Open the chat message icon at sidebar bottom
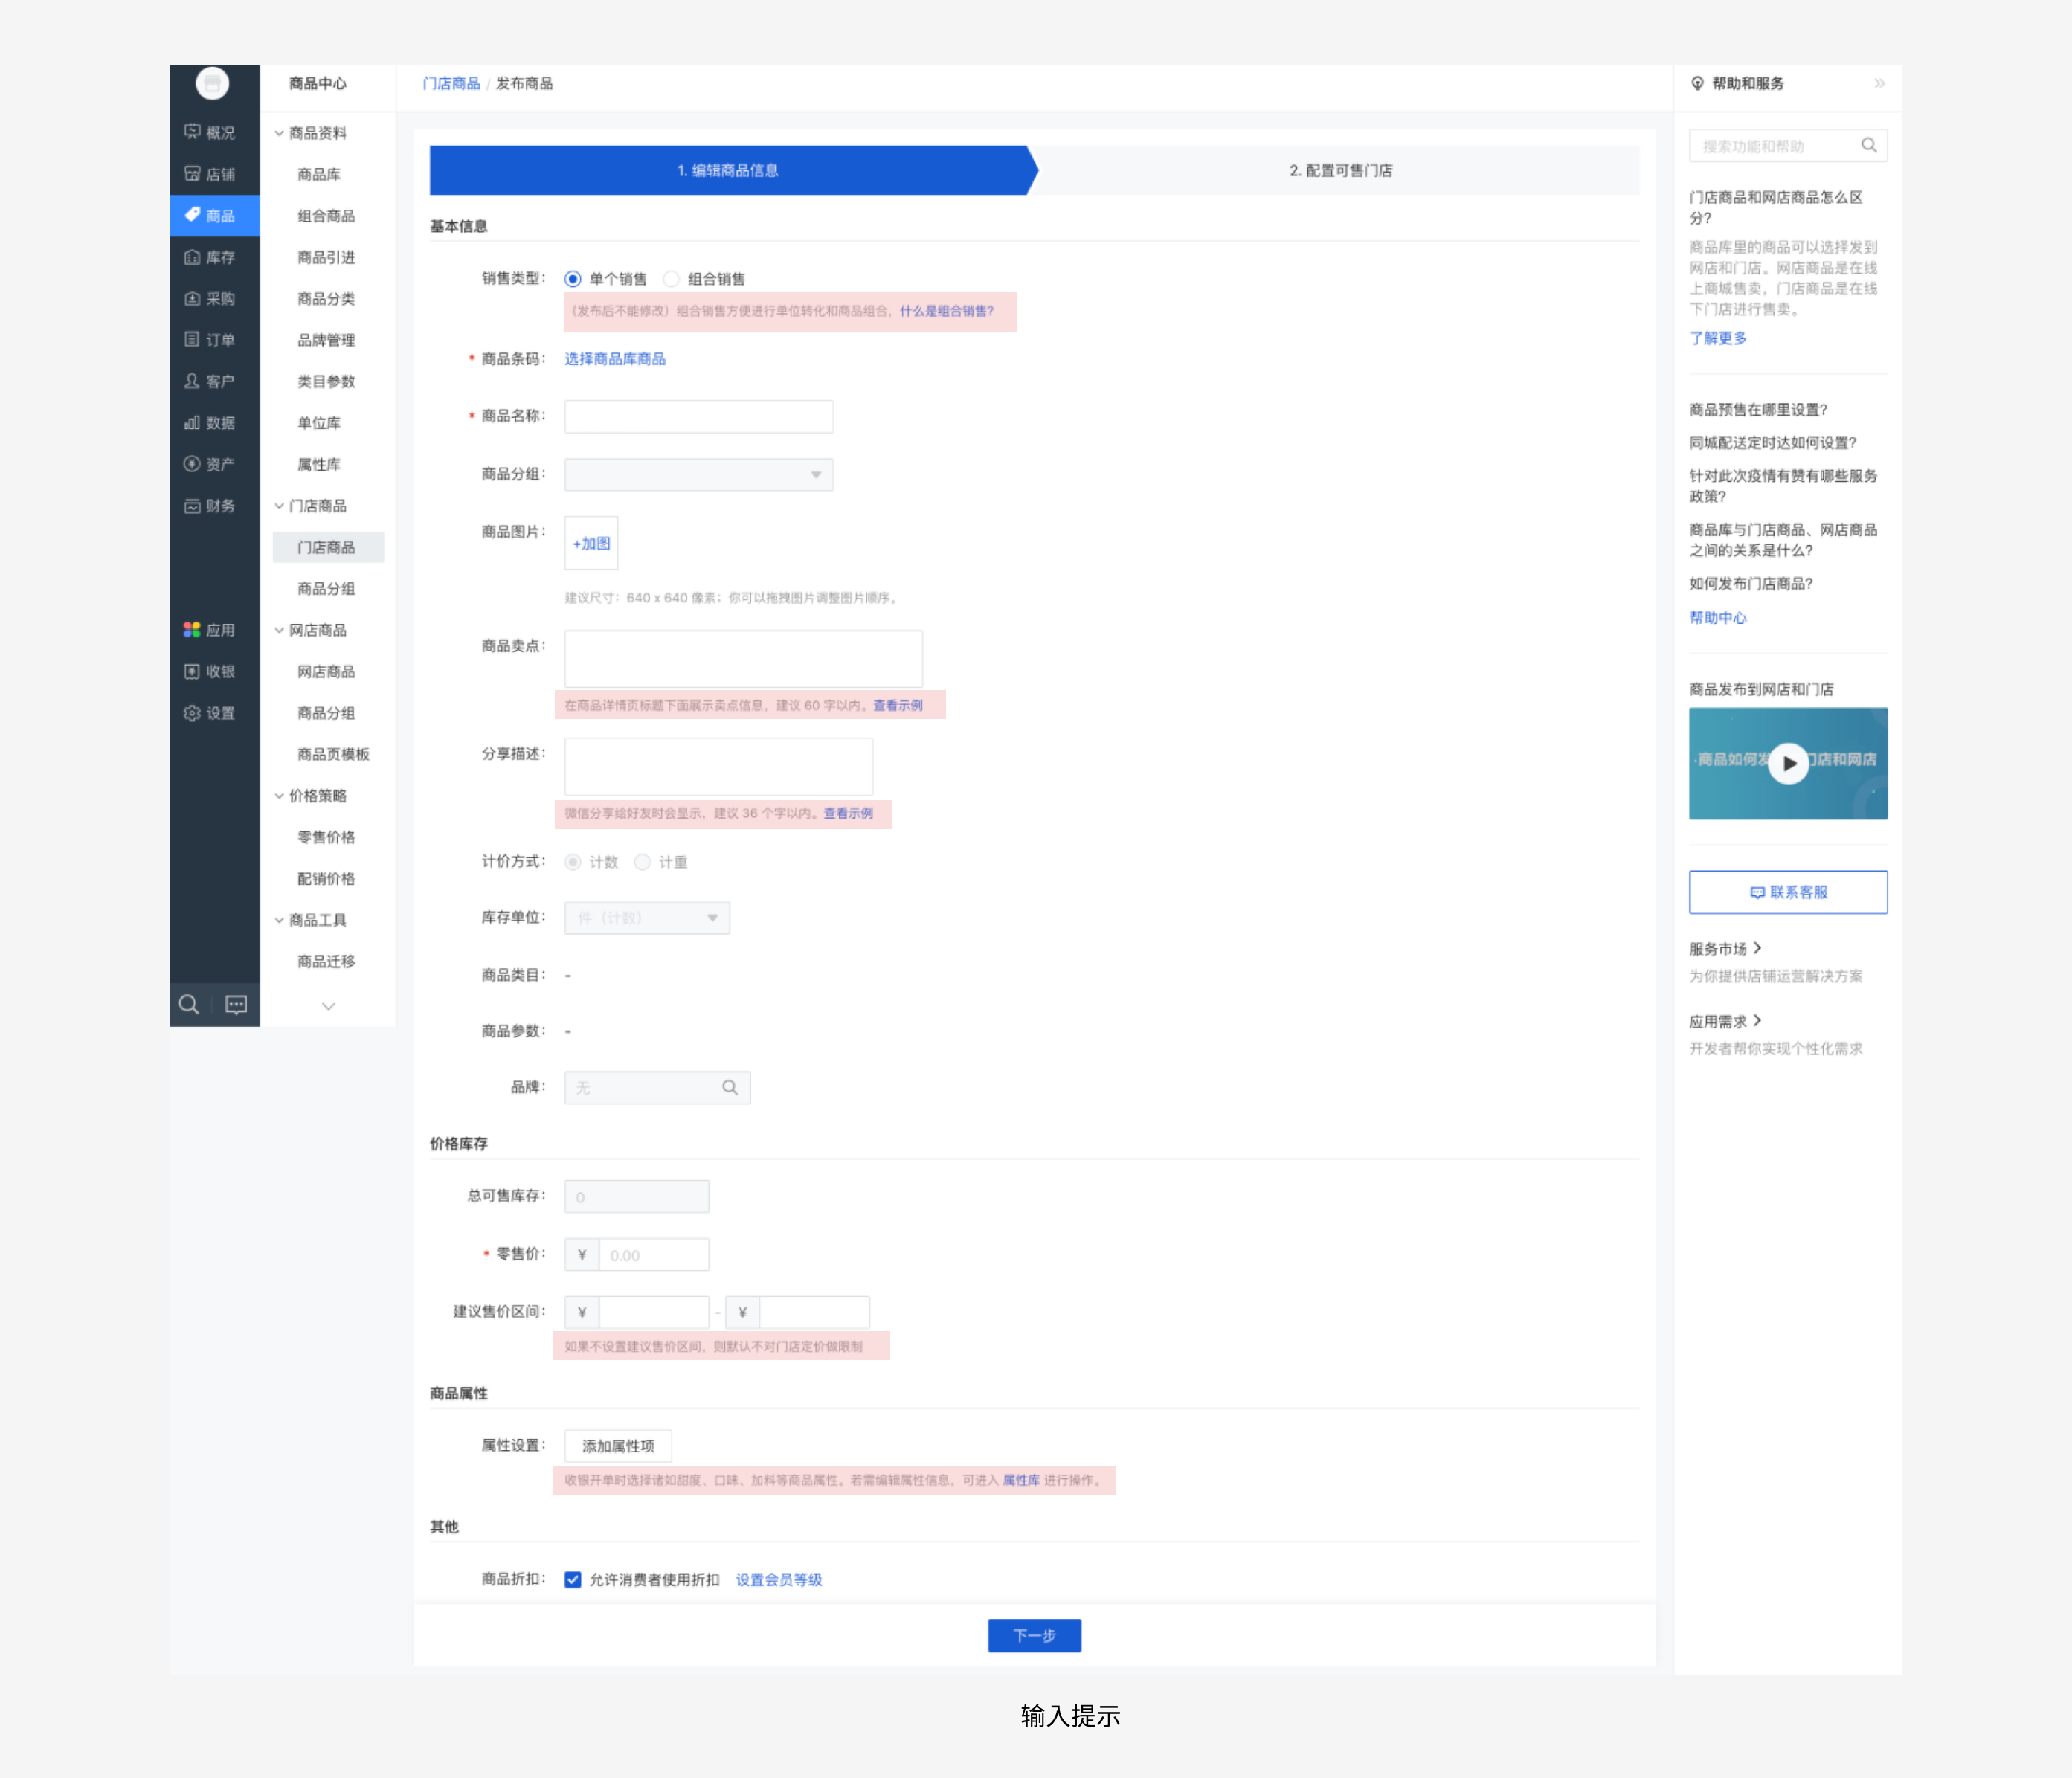 pos(236,1004)
